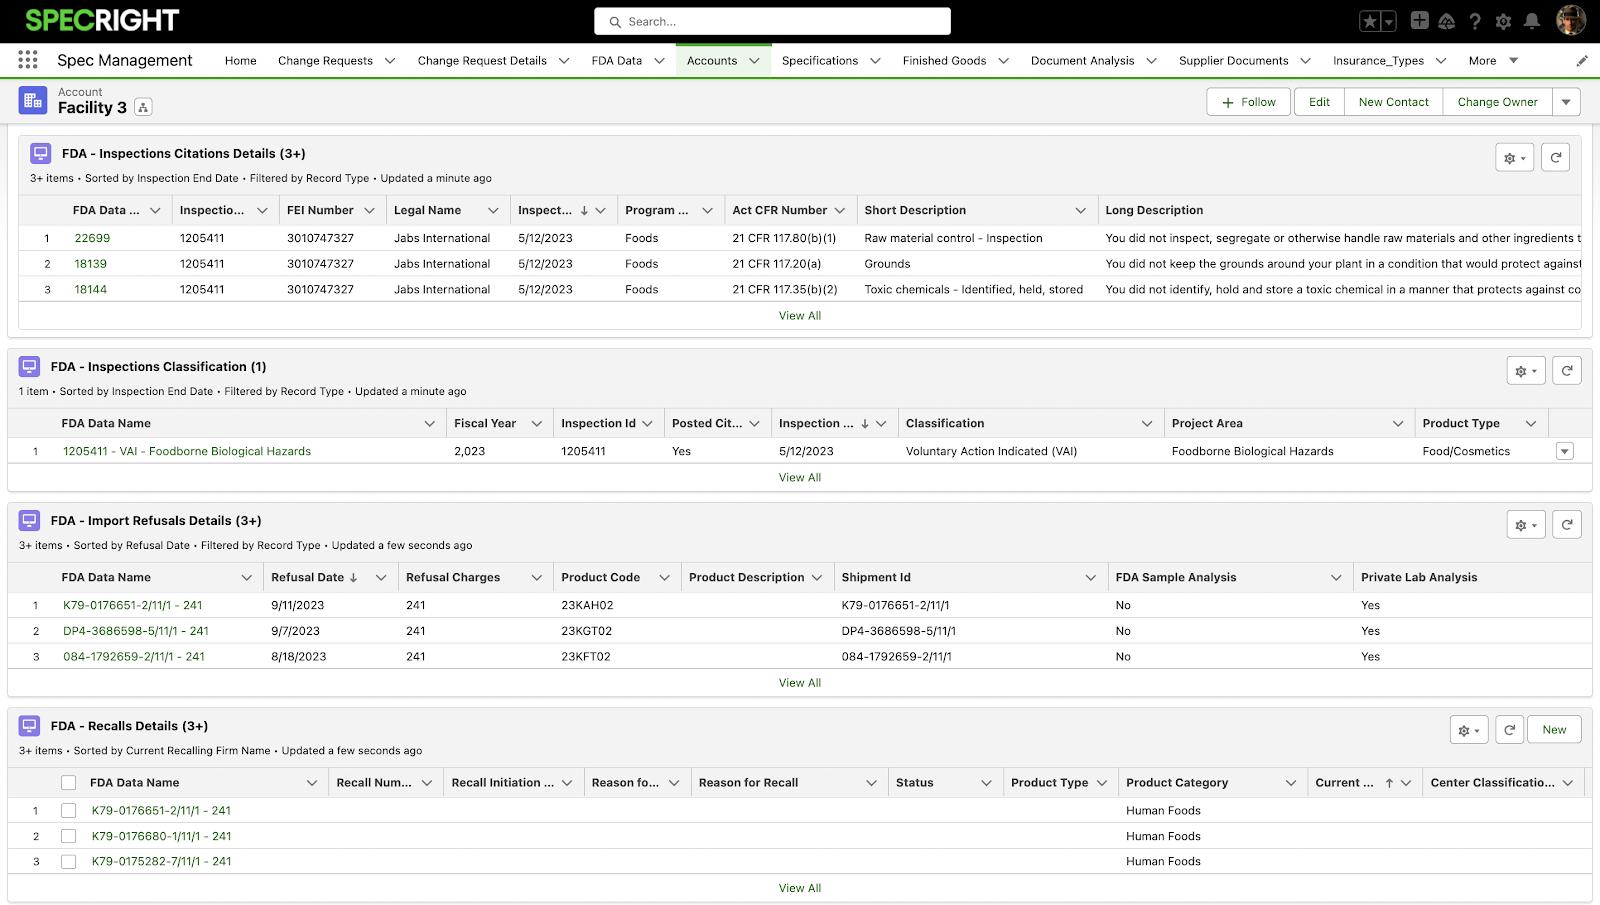This screenshot has height=905, width=1600.
Task: Open the Salesforce Help question mark icon
Action: point(1475,21)
